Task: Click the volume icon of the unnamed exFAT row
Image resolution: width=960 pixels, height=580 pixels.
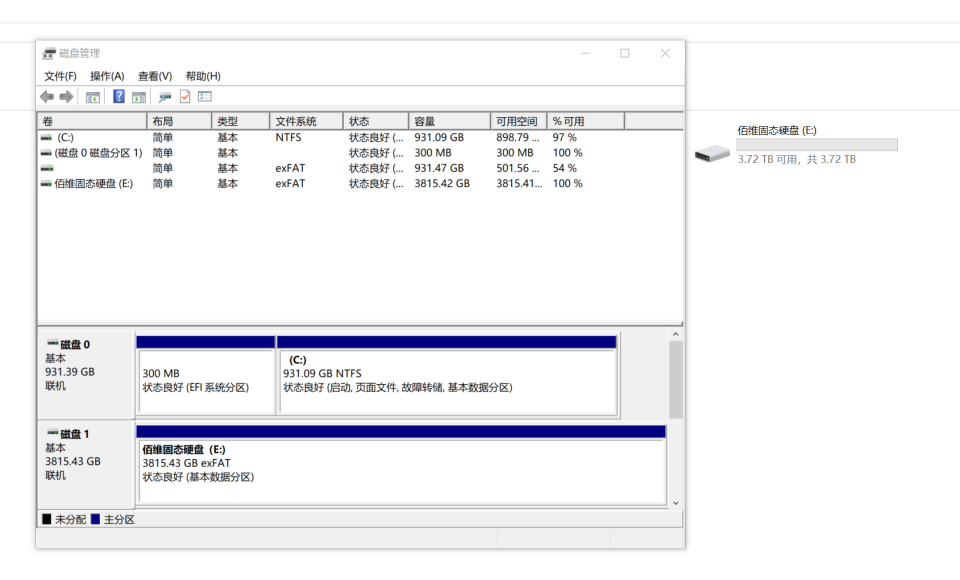Action: (x=47, y=168)
